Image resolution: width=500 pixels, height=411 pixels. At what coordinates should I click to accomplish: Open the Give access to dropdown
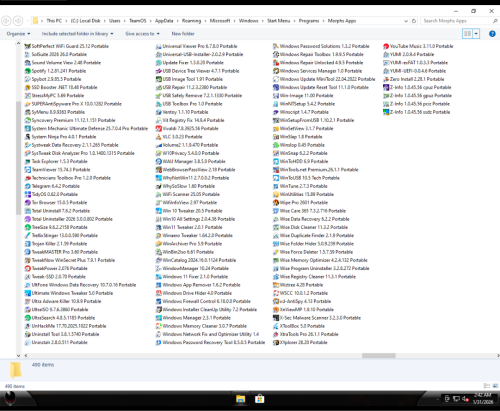click(x=142, y=34)
